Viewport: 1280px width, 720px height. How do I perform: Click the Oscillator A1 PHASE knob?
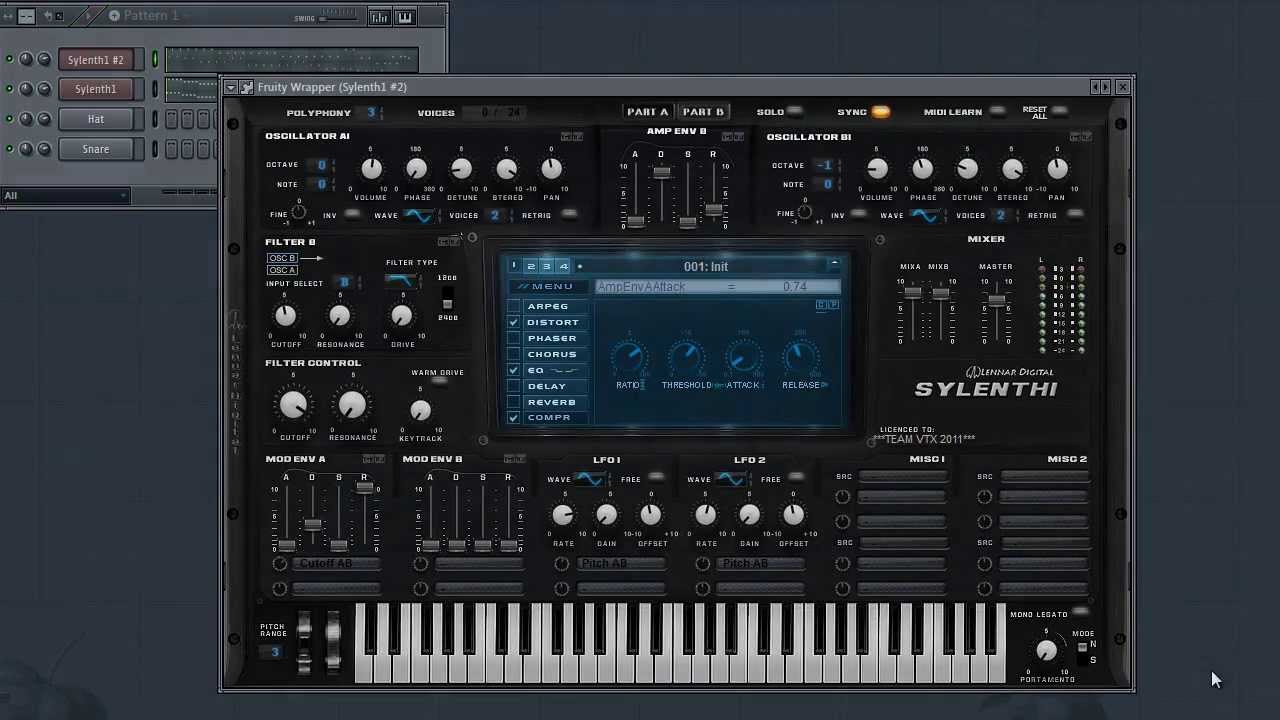point(416,169)
